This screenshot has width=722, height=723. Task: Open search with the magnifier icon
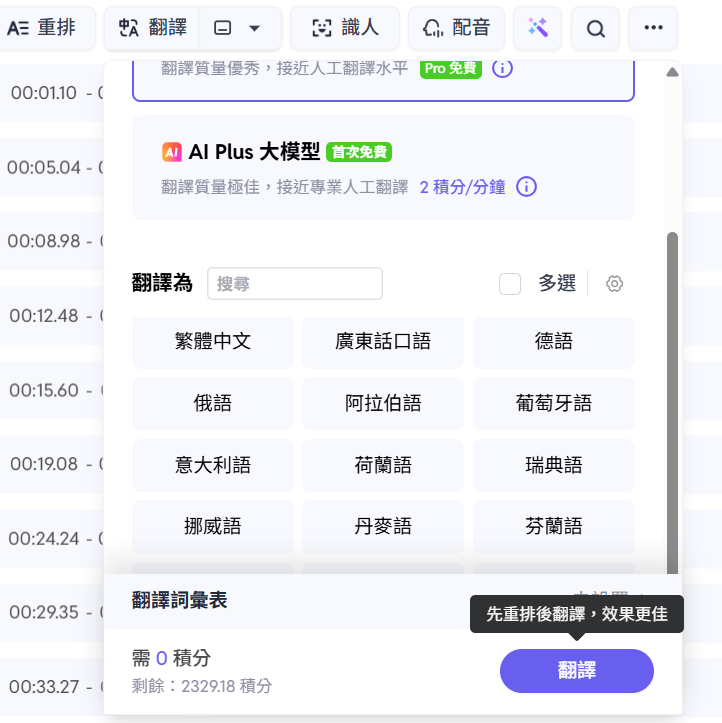tap(595, 28)
